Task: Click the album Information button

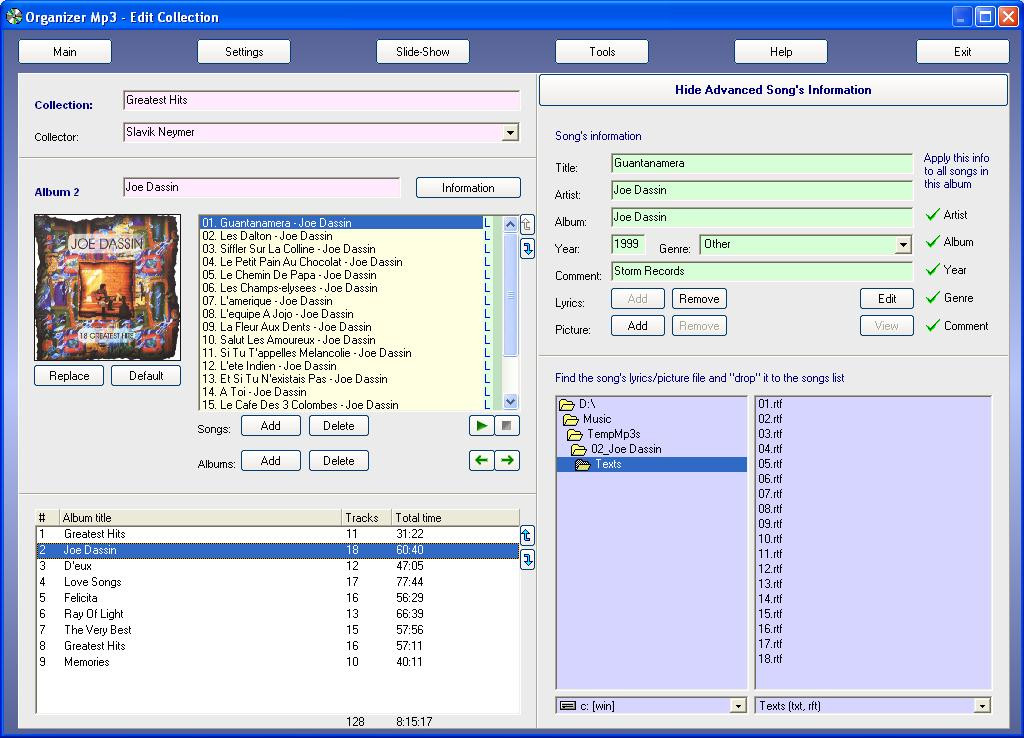Action: [468, 187]
